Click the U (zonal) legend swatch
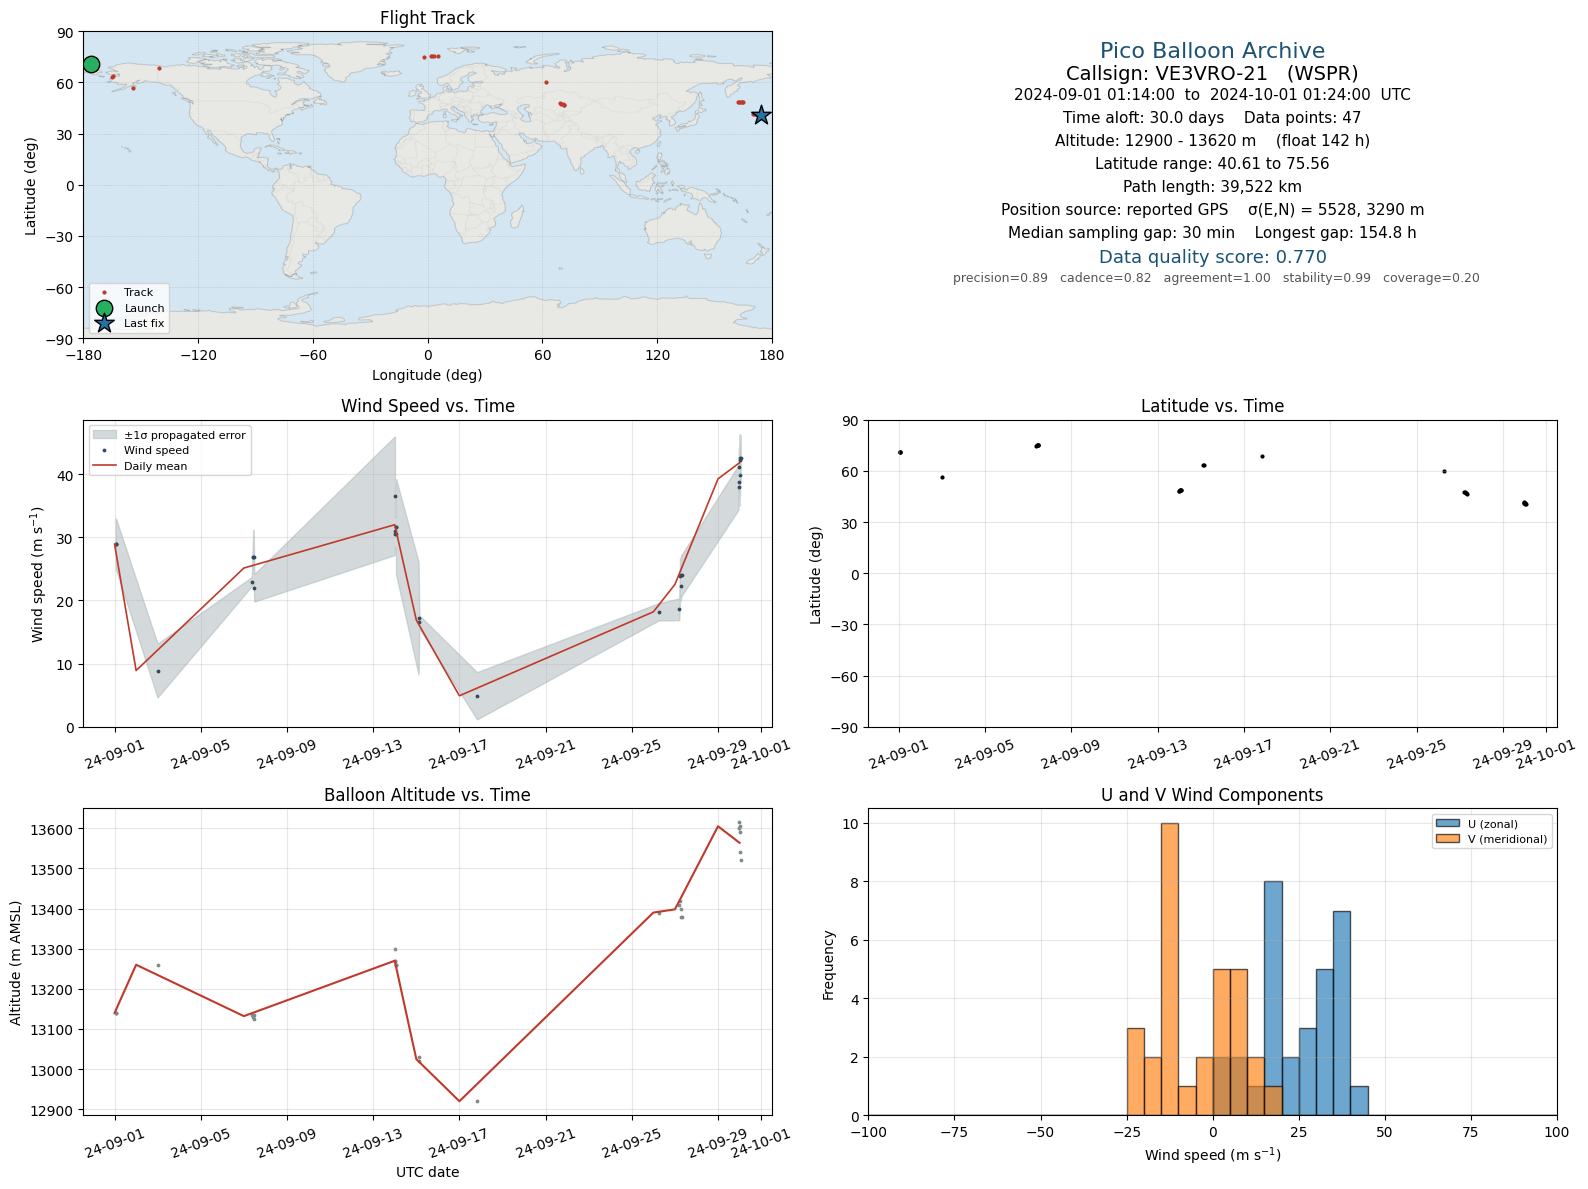This screenshot has width=1588, height=1189. point(1447,824)
